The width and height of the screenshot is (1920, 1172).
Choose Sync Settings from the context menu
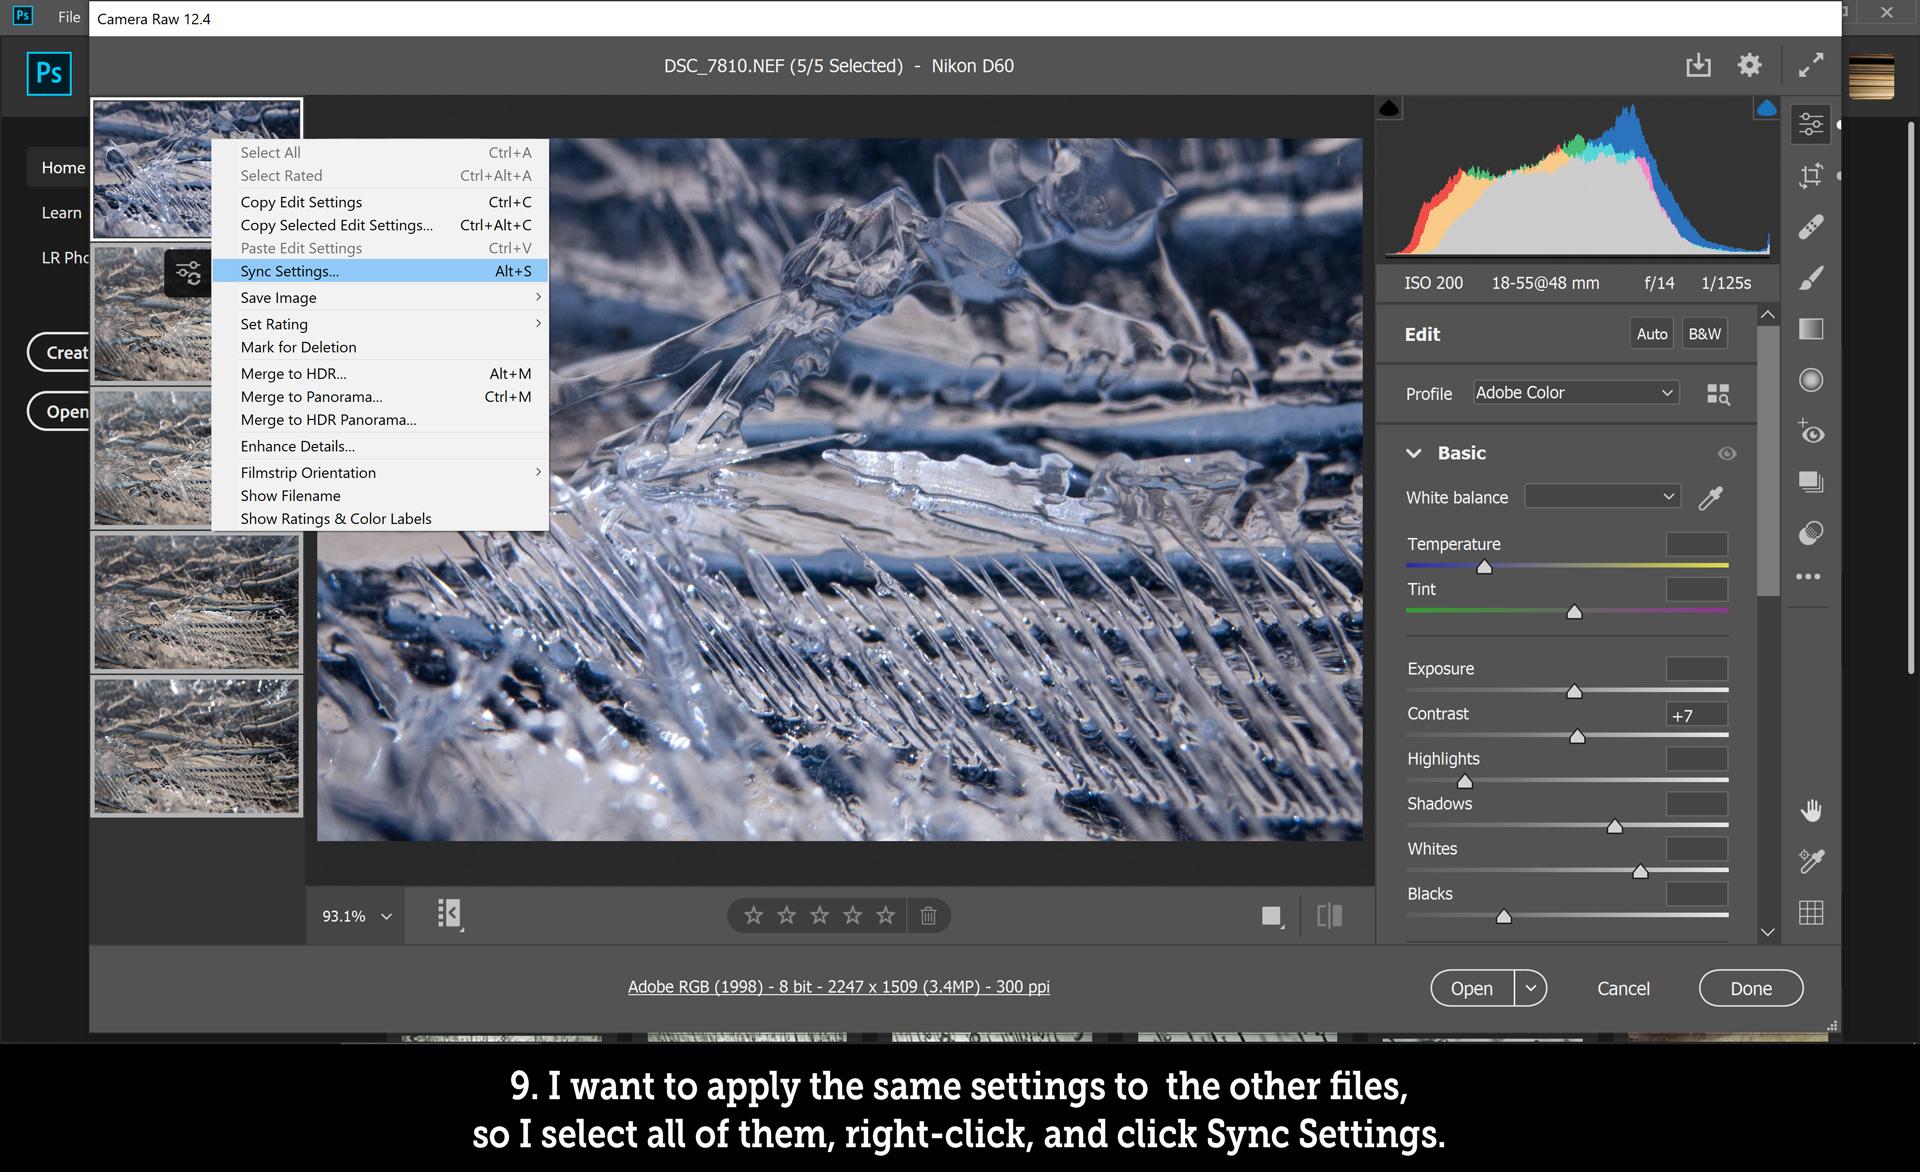pyautogui.click(x=289, y=270)
